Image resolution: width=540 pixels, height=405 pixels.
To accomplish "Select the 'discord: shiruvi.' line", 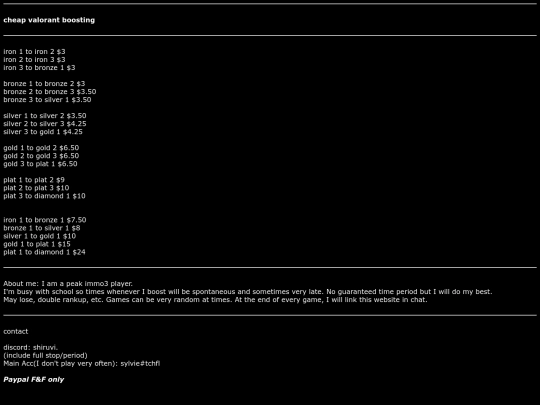I will (31, 347).
